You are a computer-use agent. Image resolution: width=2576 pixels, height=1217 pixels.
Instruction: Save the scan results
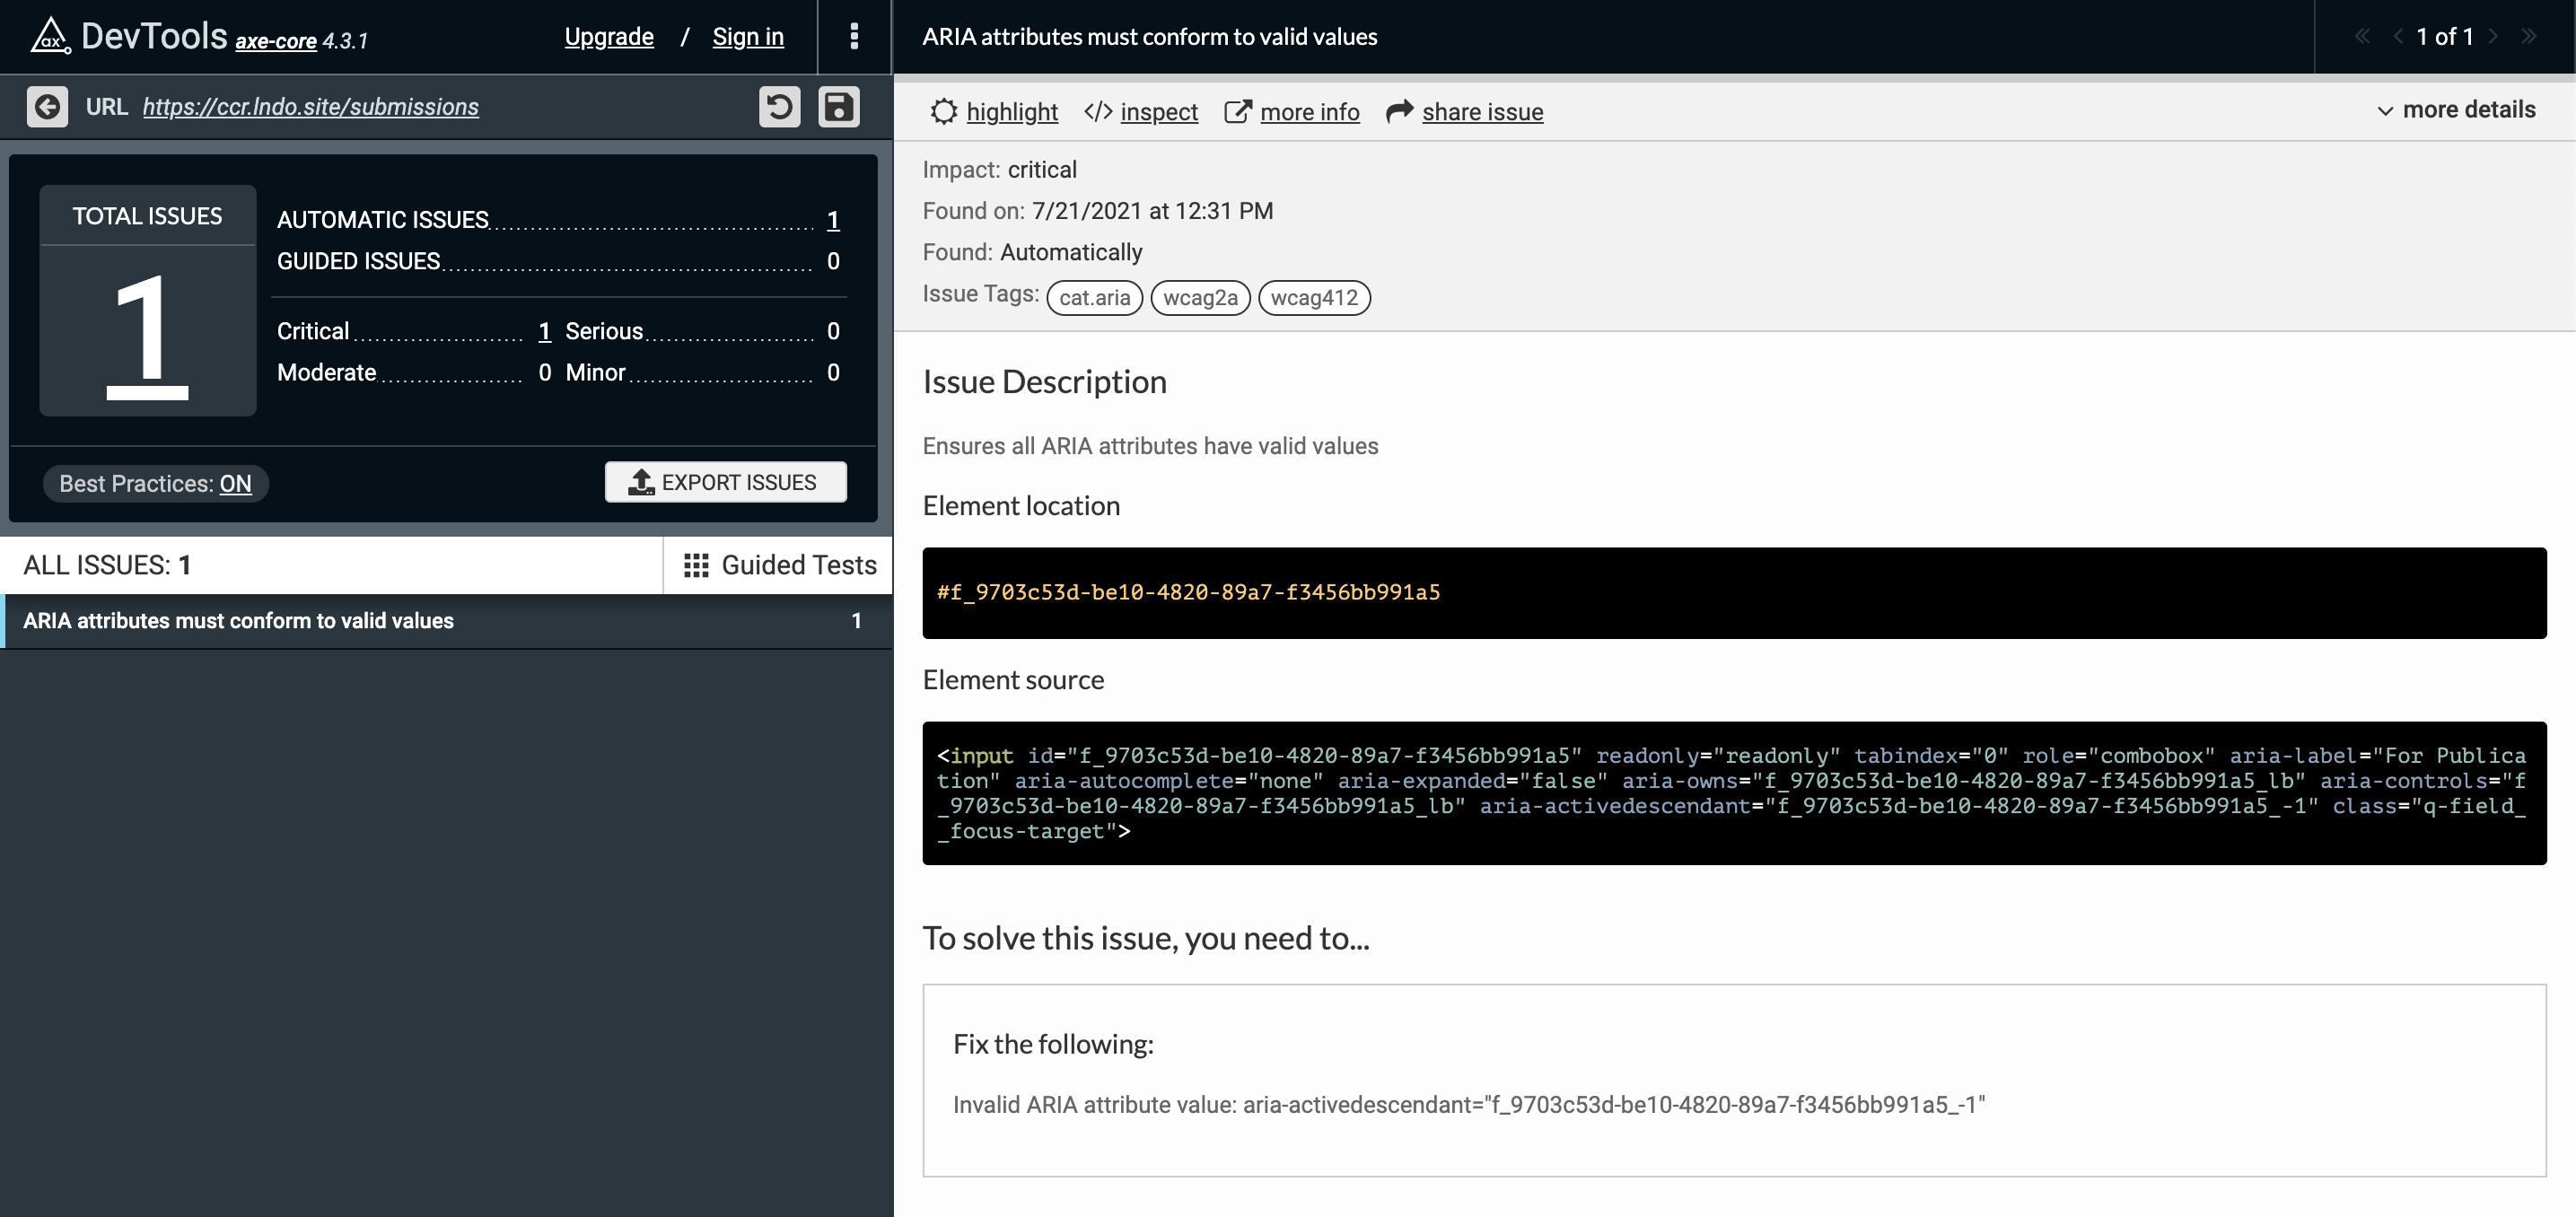click(x=839, y=107)
